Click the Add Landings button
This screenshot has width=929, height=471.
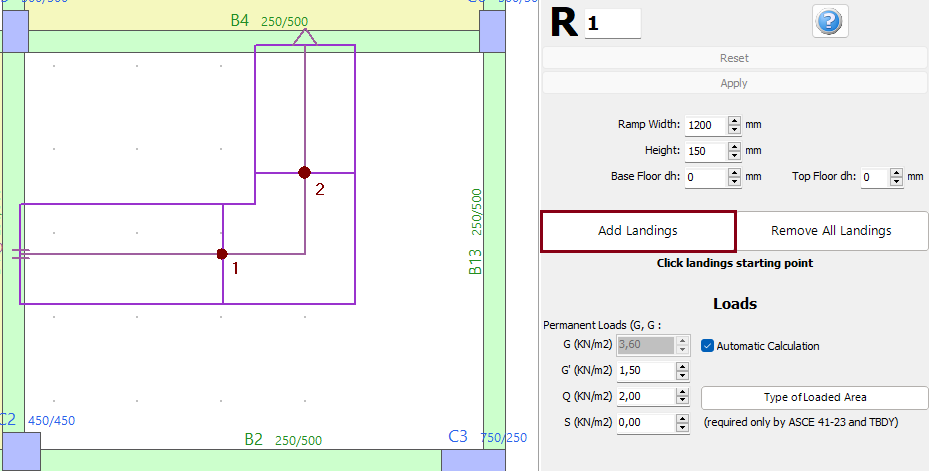tap(638, 231)
